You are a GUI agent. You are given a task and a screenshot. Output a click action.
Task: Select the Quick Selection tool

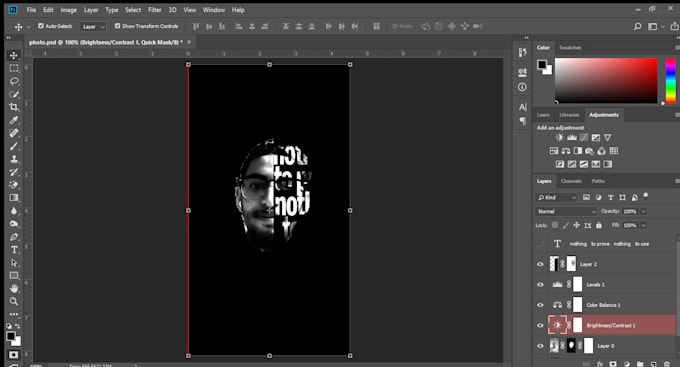[x=14, y=95]
